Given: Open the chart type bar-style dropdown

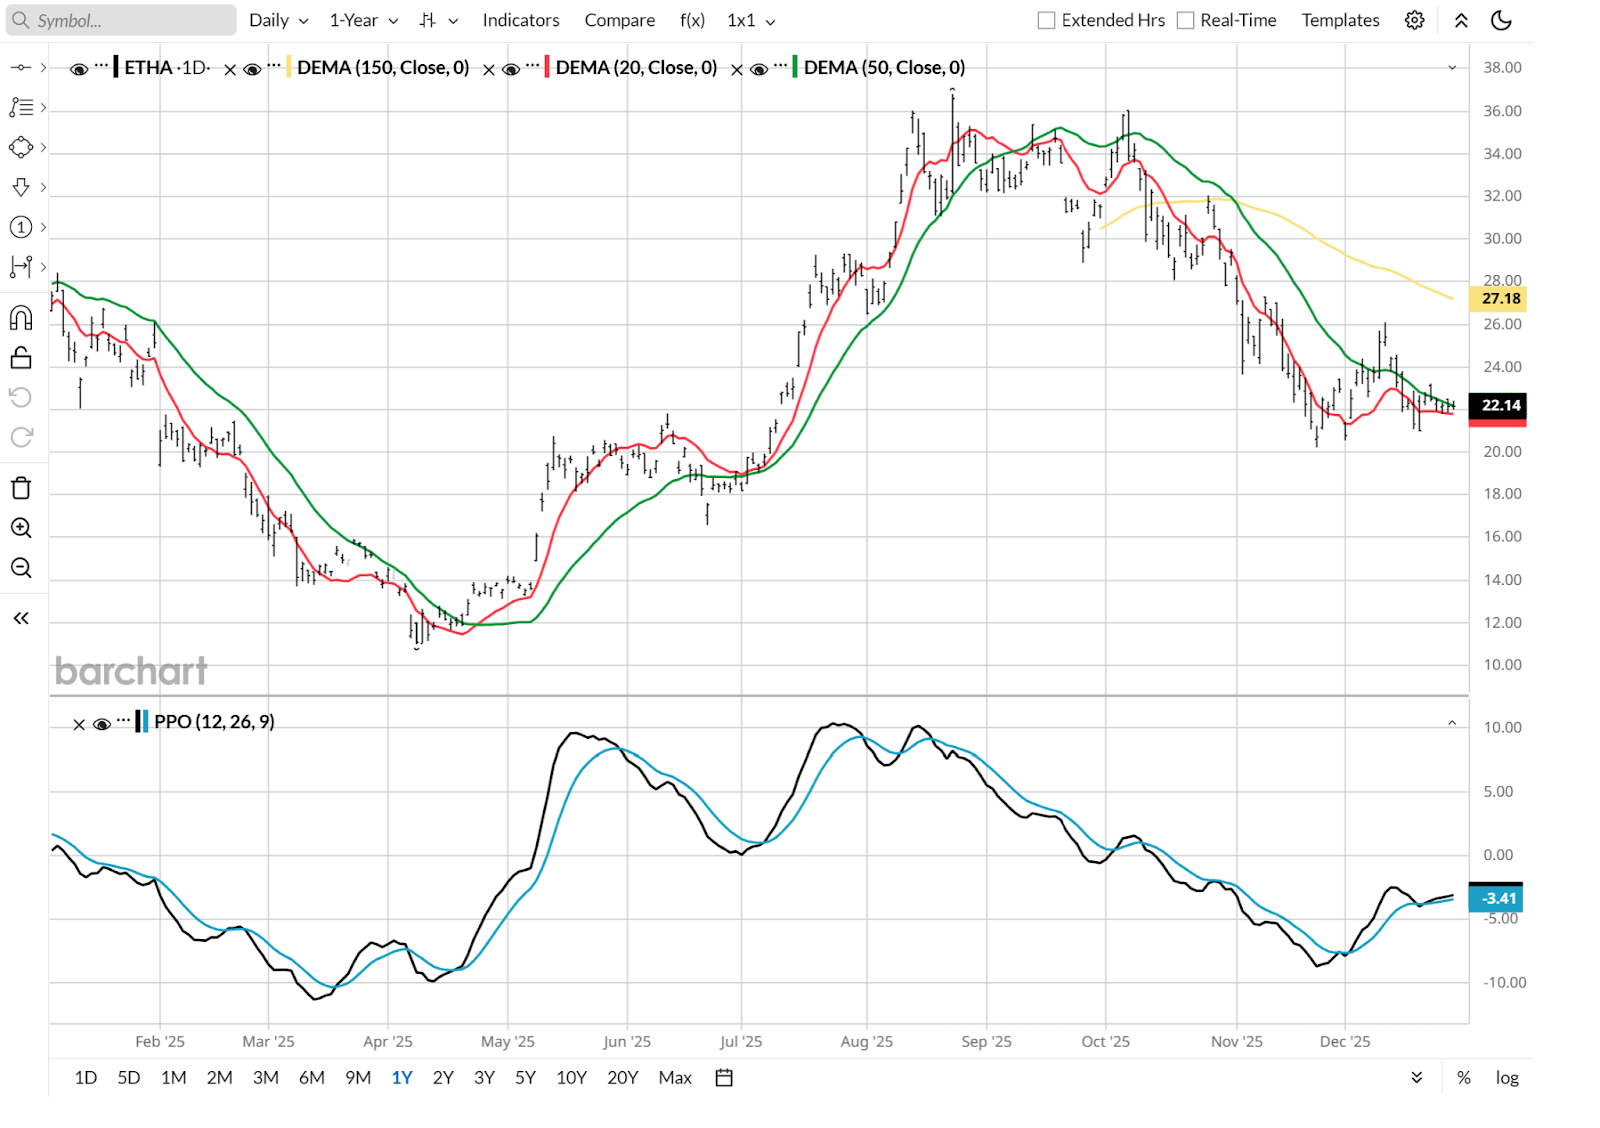Looking at the screenshot, I should [438, 20].
